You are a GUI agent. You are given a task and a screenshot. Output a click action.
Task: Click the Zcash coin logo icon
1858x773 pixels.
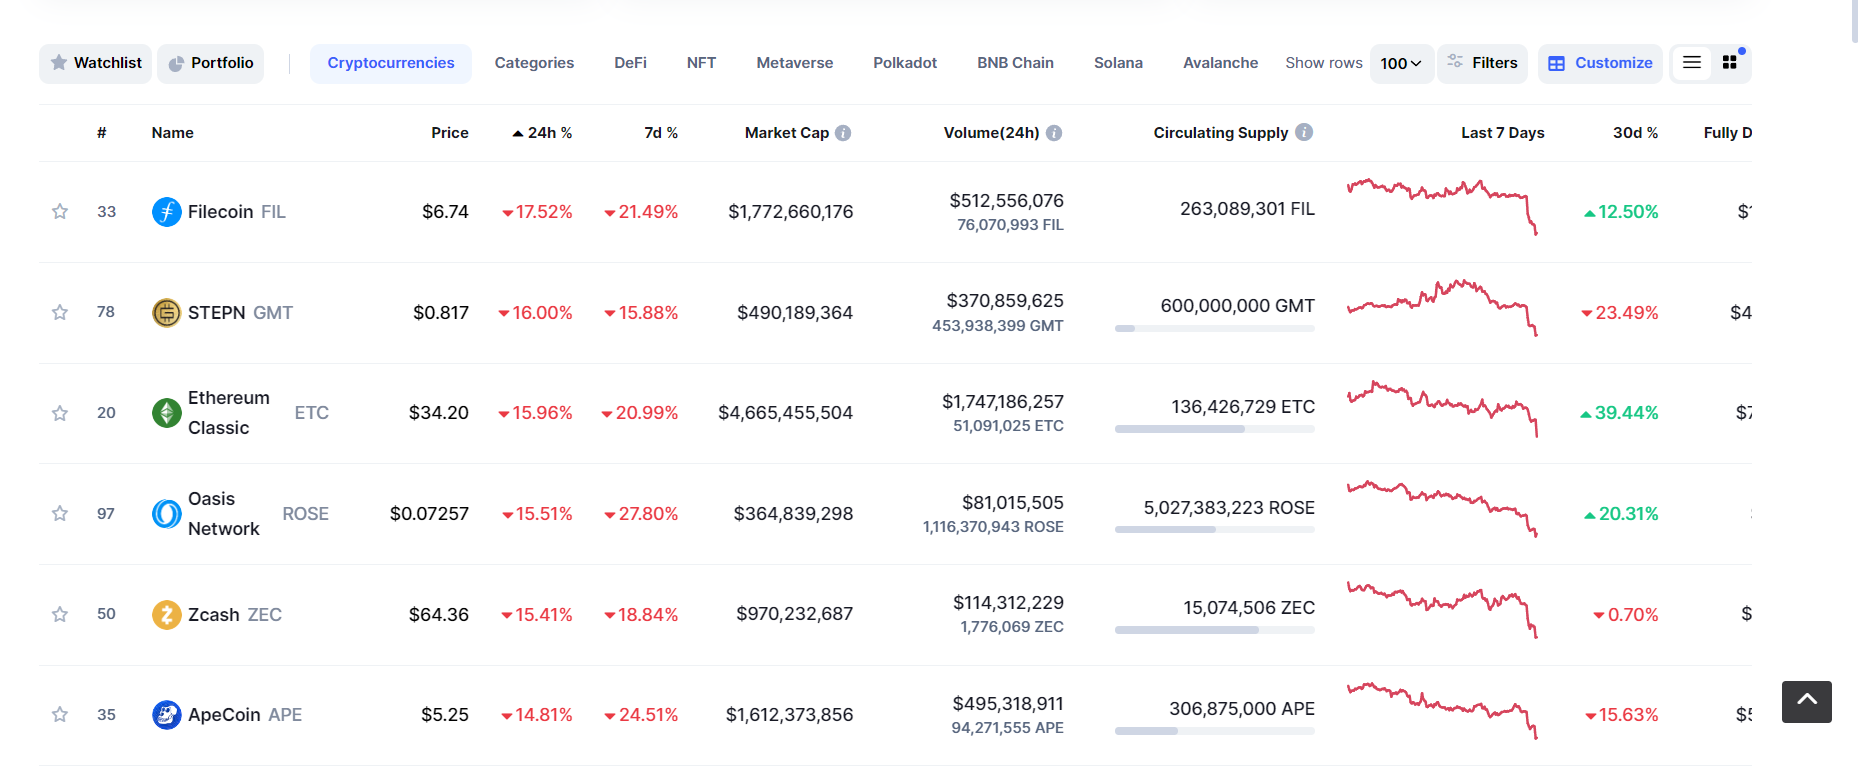coord(166,614)
